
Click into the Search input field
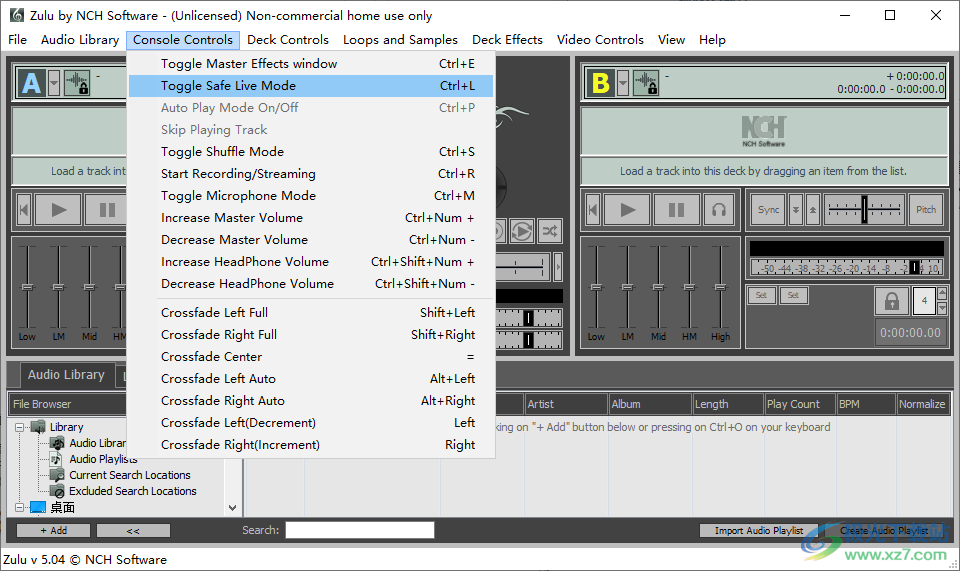(x=360, y=530)
